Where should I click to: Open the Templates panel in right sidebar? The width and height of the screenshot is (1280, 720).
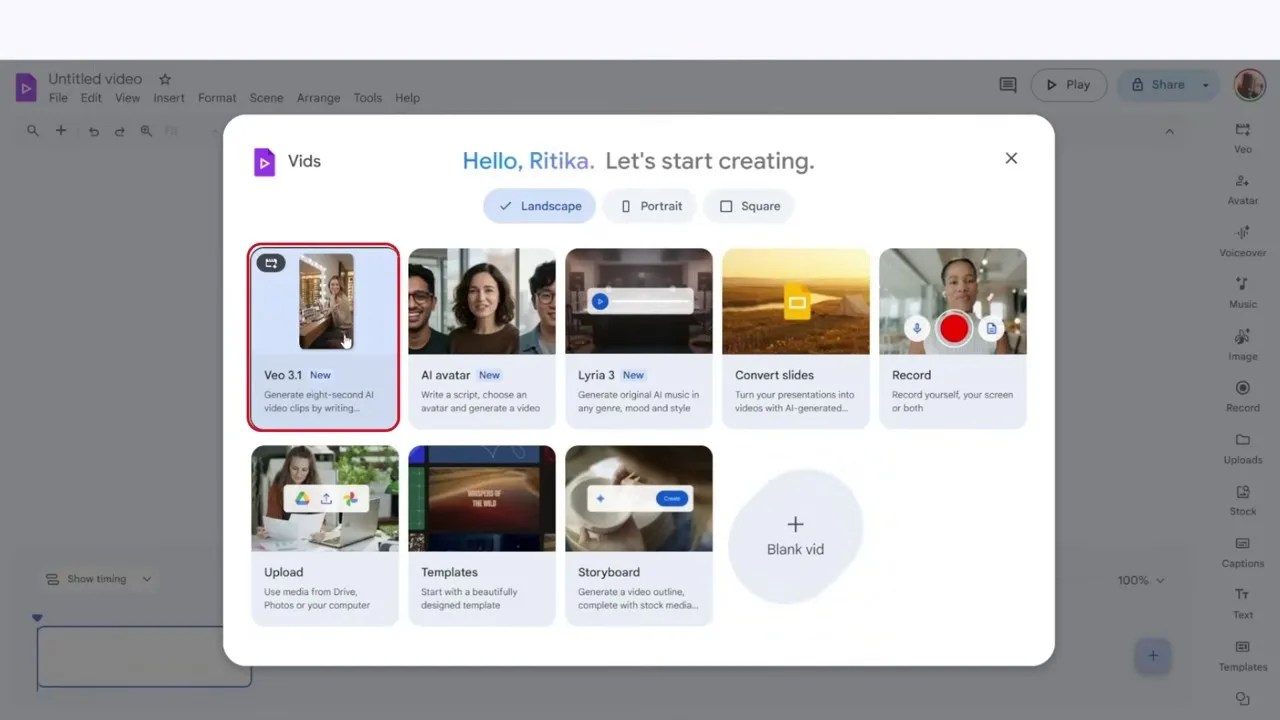1243,656
